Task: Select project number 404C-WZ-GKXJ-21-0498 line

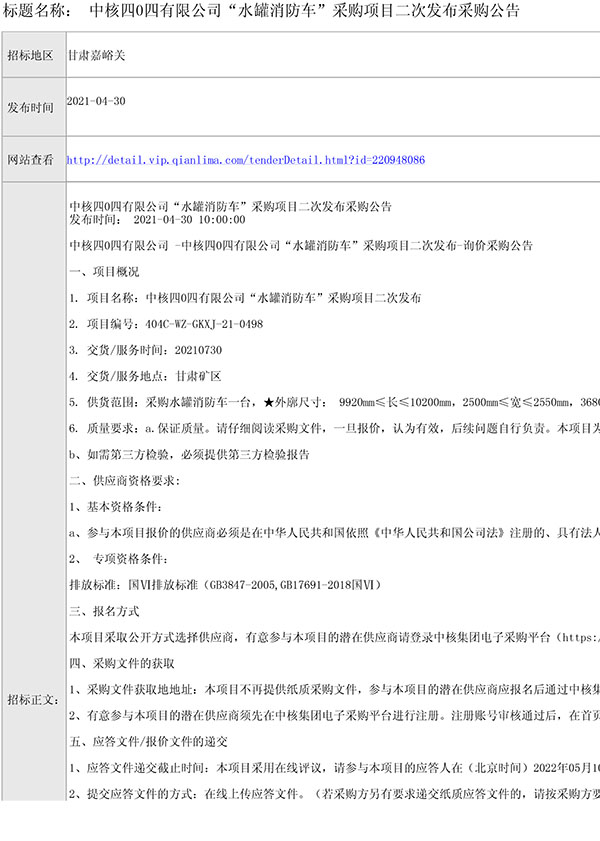Action: coord(166,324)
